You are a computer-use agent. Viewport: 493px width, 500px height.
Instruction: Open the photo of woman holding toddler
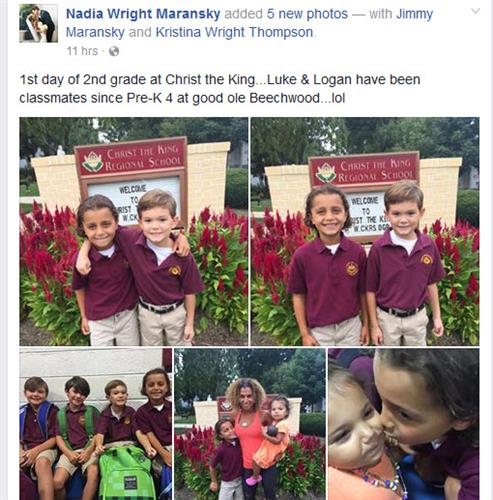tap(250, 424)
